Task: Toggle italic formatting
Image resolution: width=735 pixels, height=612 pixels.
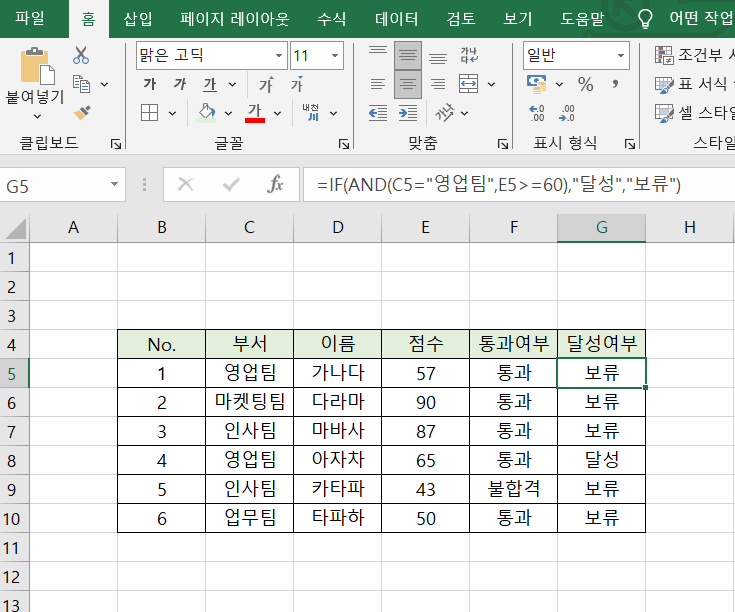Action: tap(180, 84)
